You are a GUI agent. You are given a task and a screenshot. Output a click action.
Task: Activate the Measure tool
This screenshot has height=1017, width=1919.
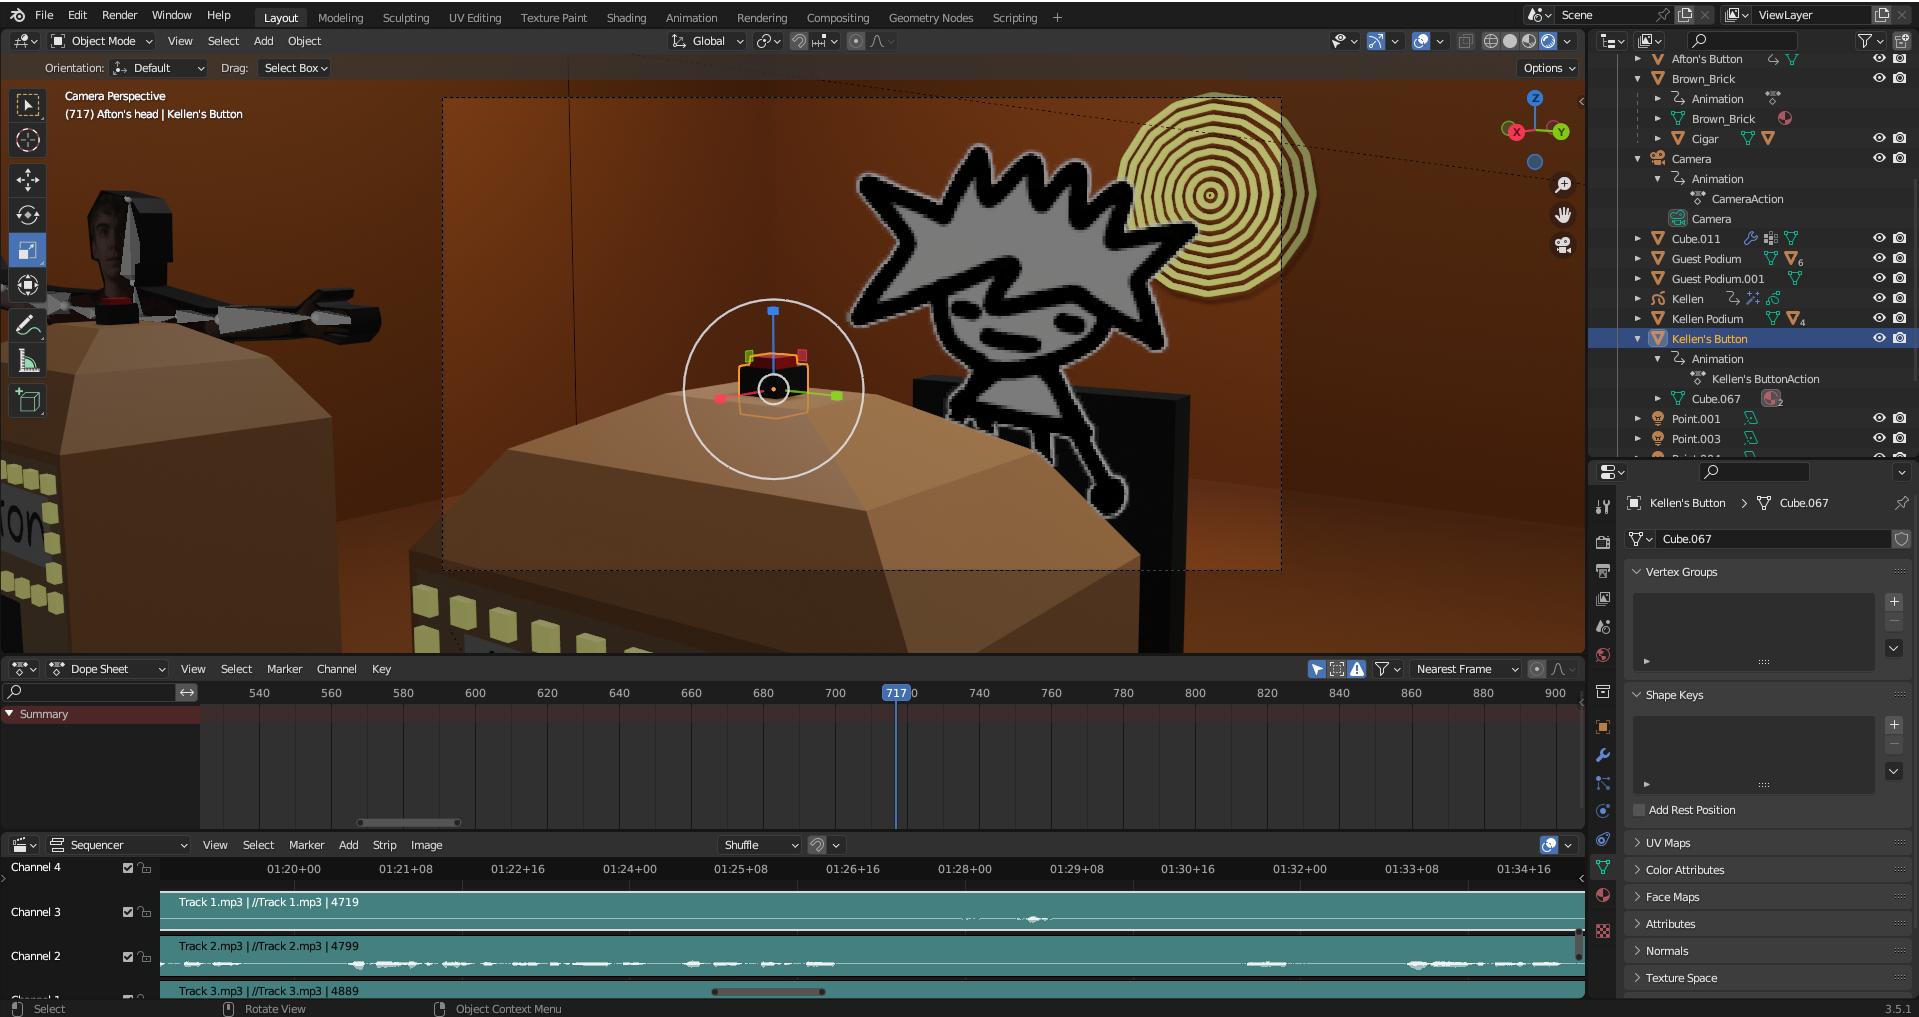27,358
